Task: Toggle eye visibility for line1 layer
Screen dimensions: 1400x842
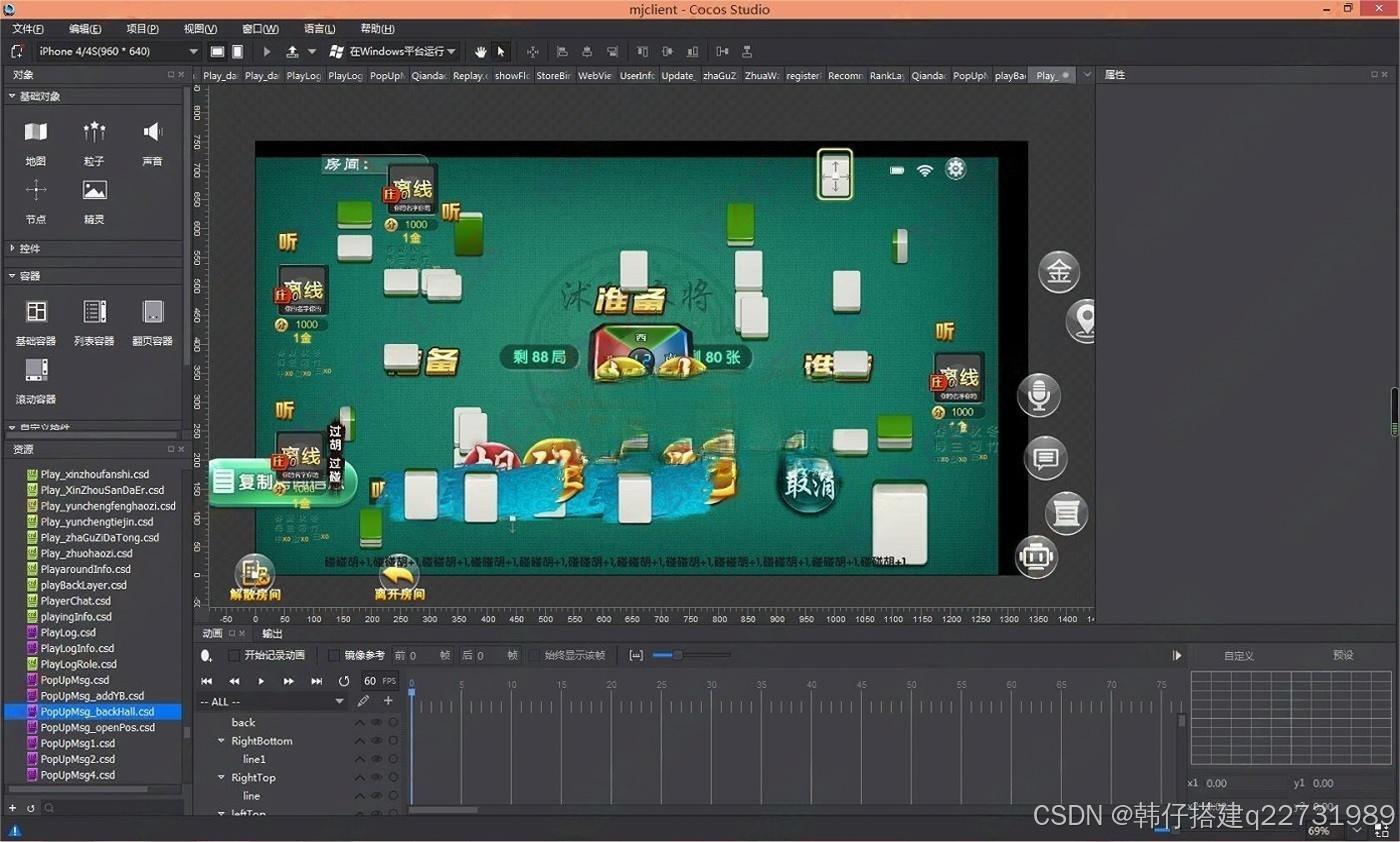Action: click(377, 759)
